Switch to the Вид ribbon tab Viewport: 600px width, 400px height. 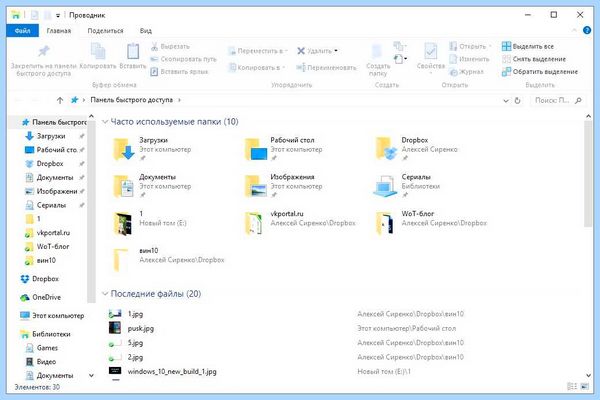145,31
